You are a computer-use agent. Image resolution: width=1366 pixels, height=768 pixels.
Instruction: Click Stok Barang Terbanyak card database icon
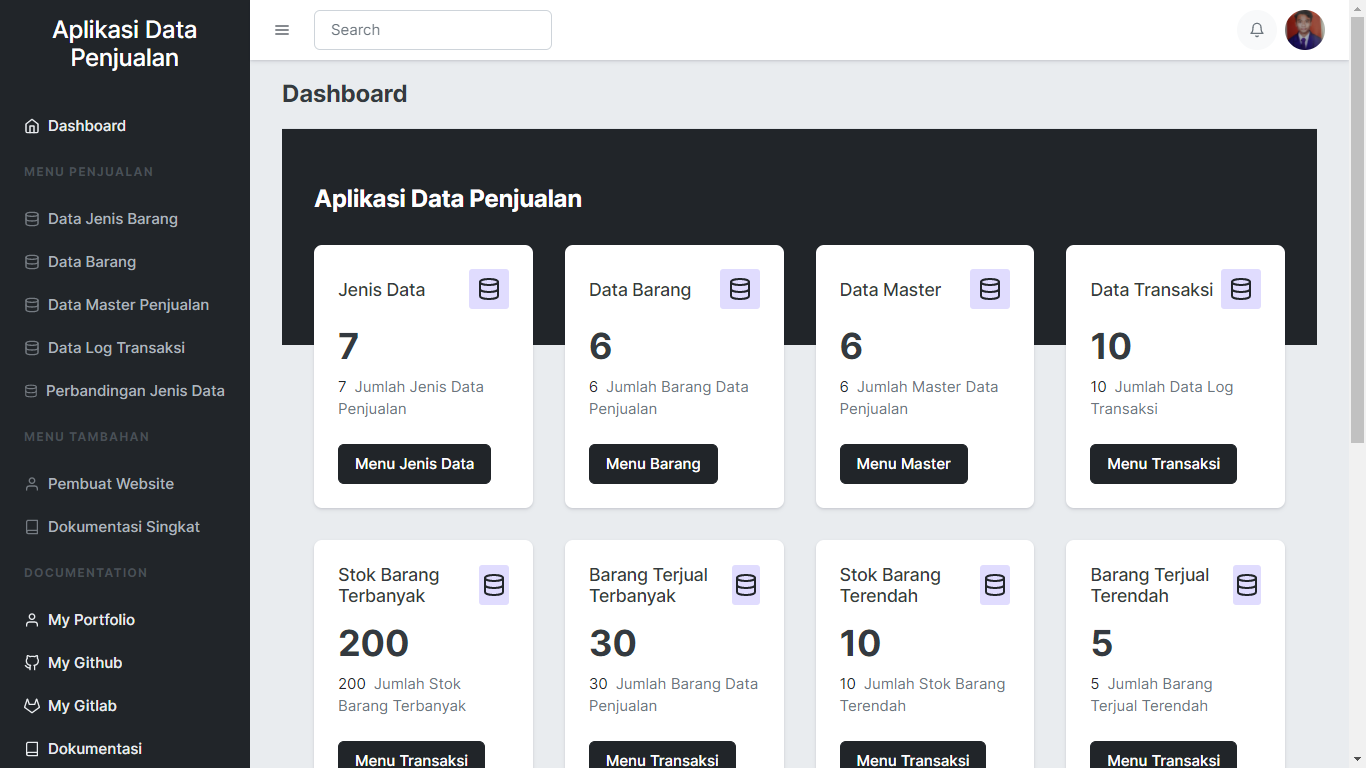point(494,585)
